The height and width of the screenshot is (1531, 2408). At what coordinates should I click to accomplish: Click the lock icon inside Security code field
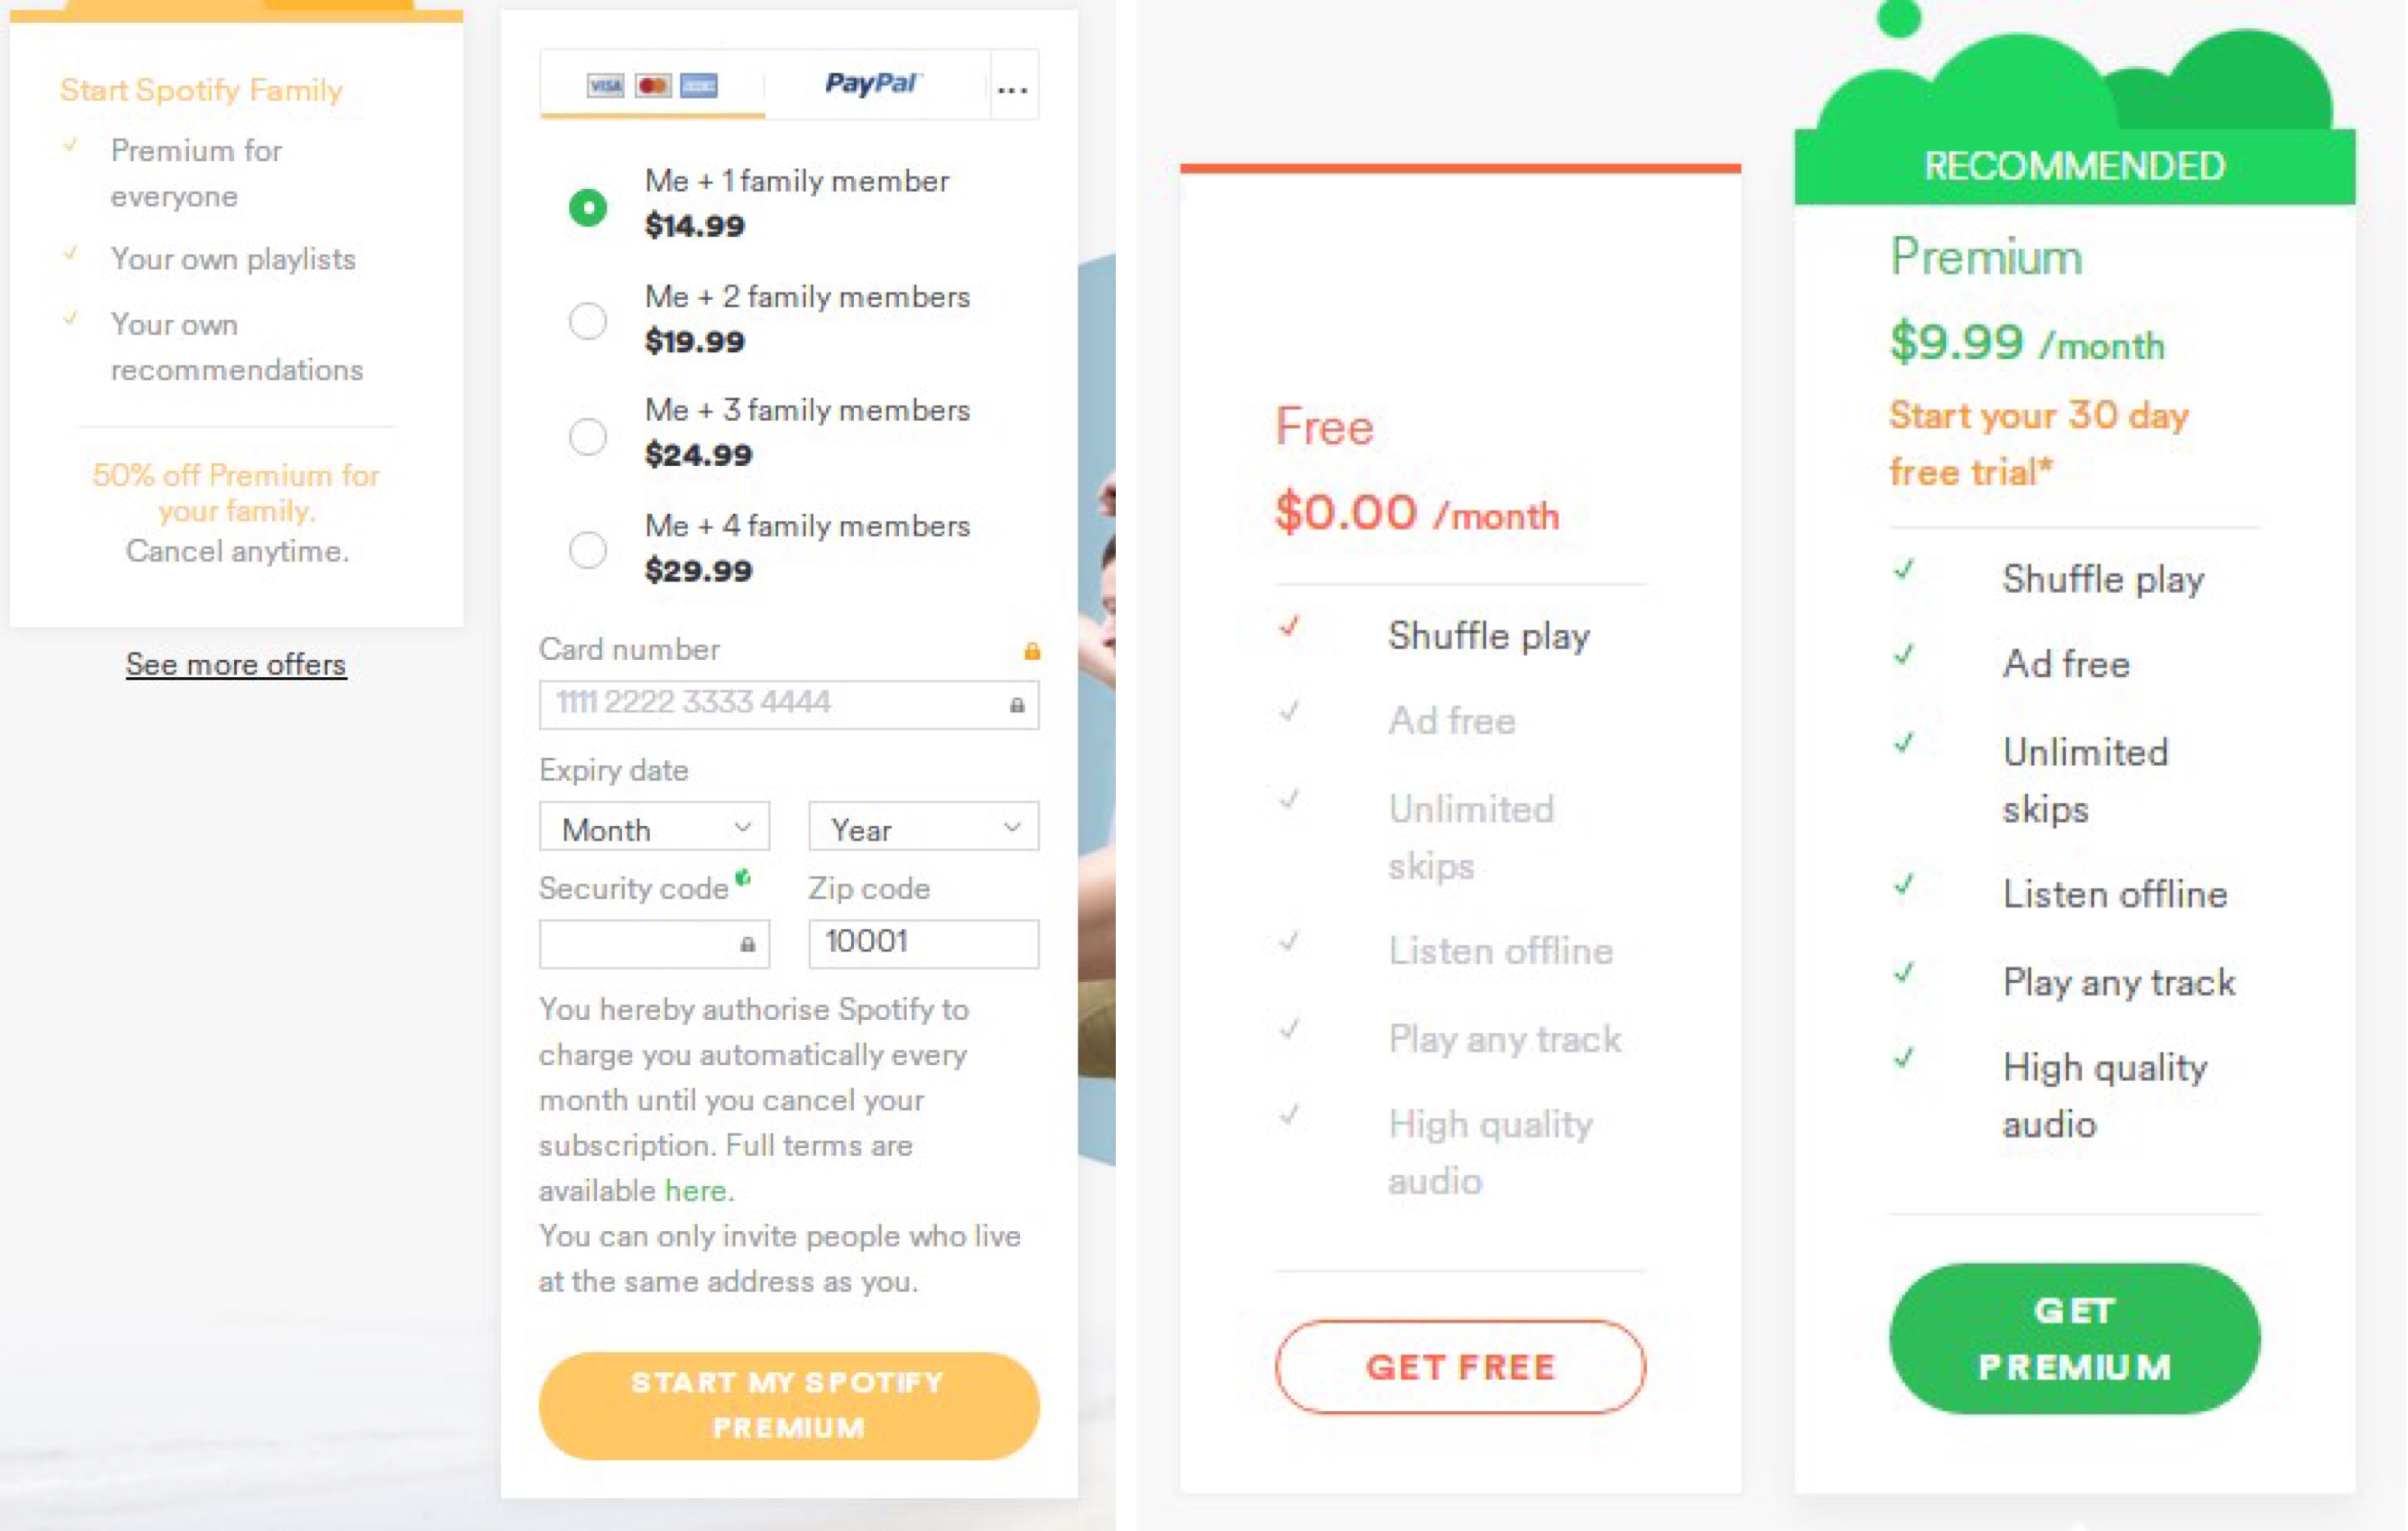[x=747, y=944]
